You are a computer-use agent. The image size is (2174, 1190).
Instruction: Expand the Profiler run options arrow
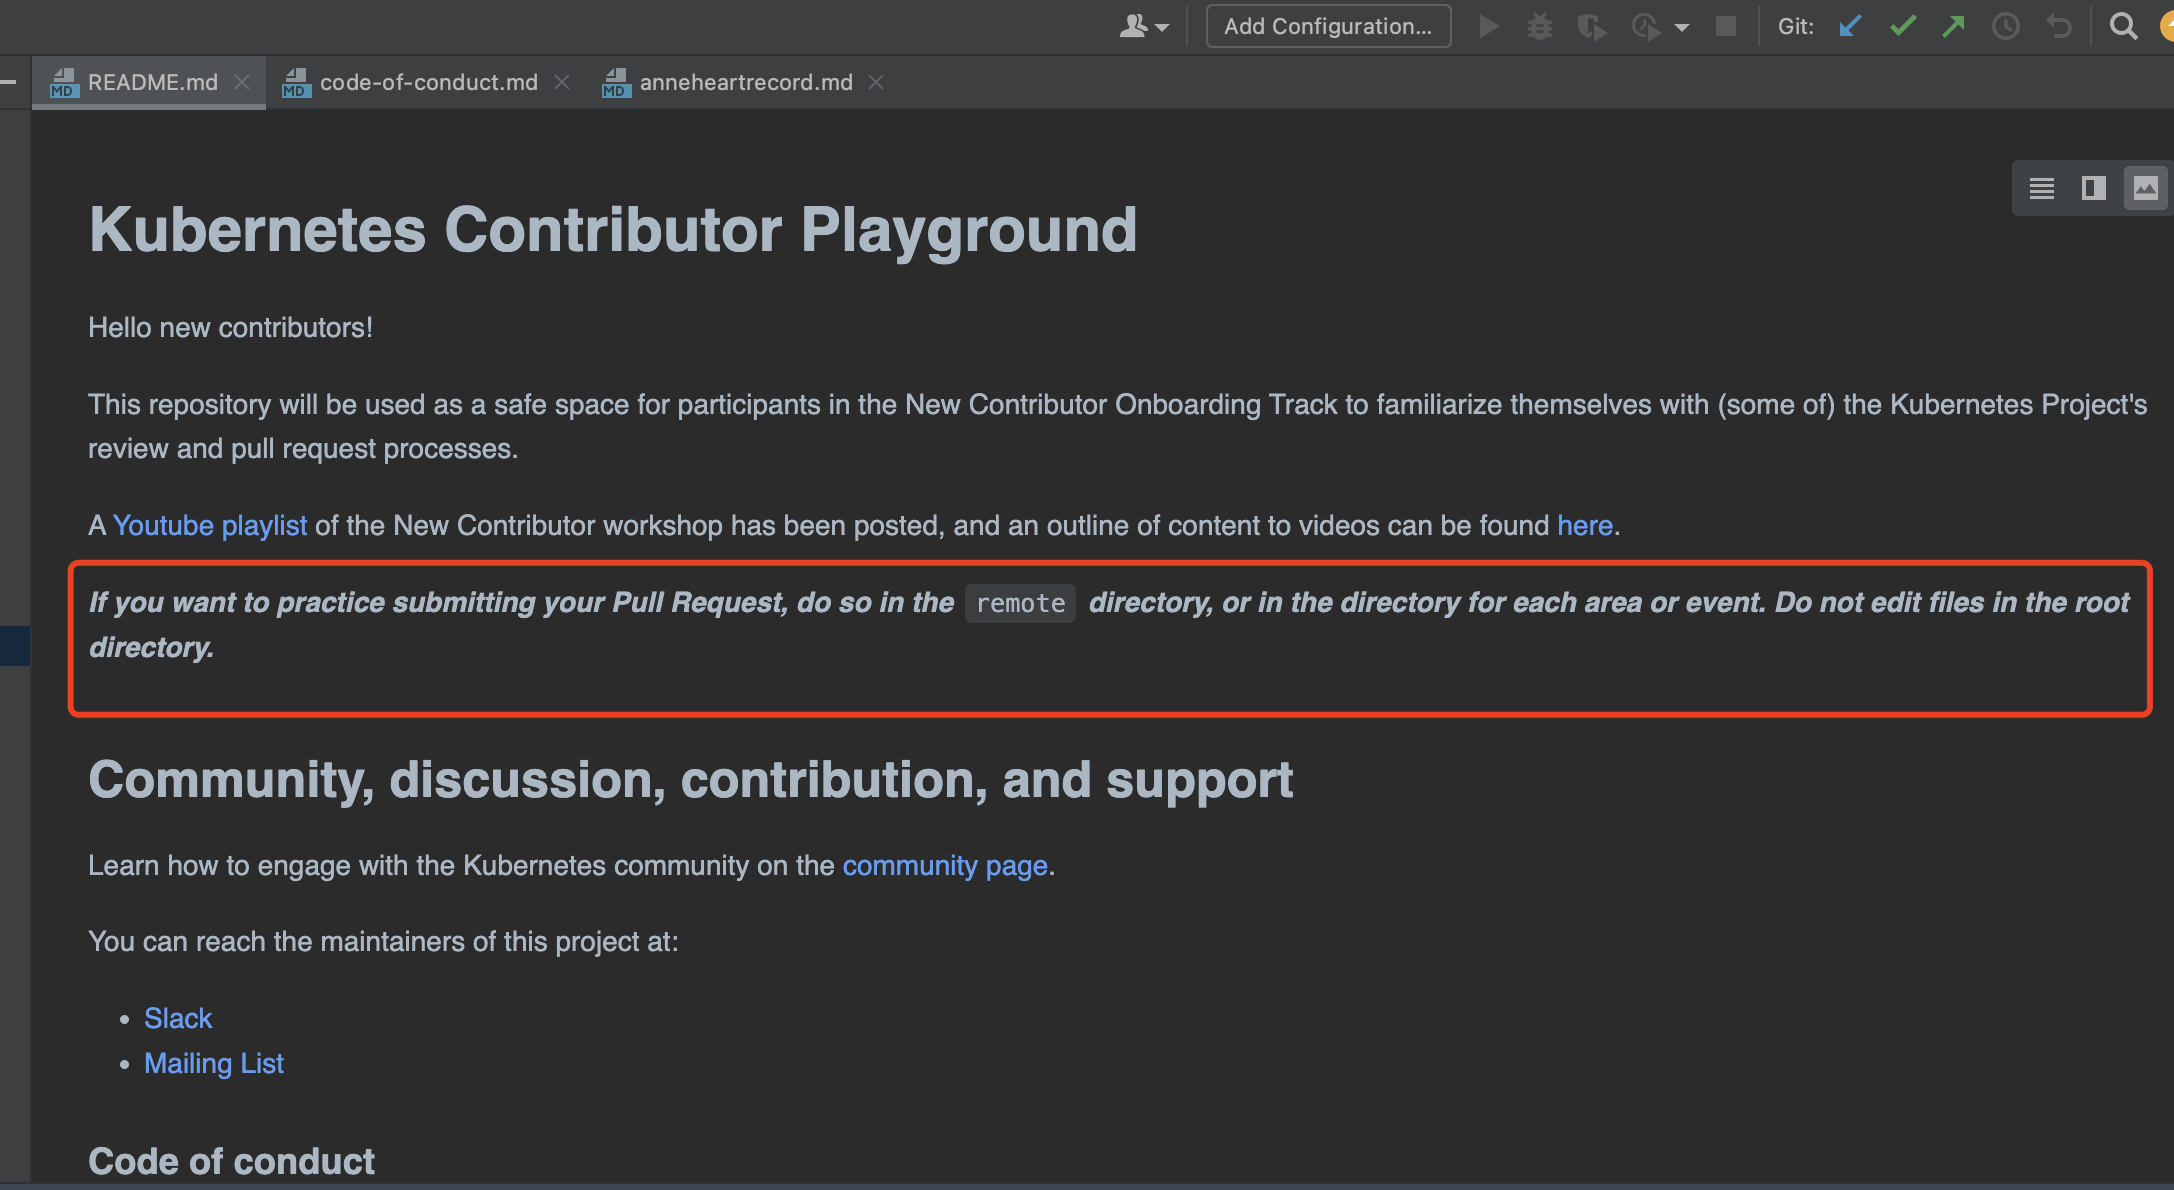[x=1682, y=27]
